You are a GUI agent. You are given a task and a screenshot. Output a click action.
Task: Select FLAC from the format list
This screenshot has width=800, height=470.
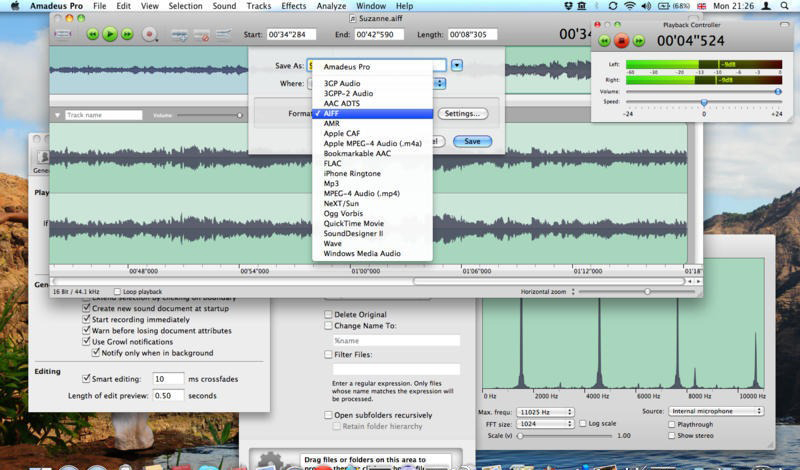coord(334,163)
